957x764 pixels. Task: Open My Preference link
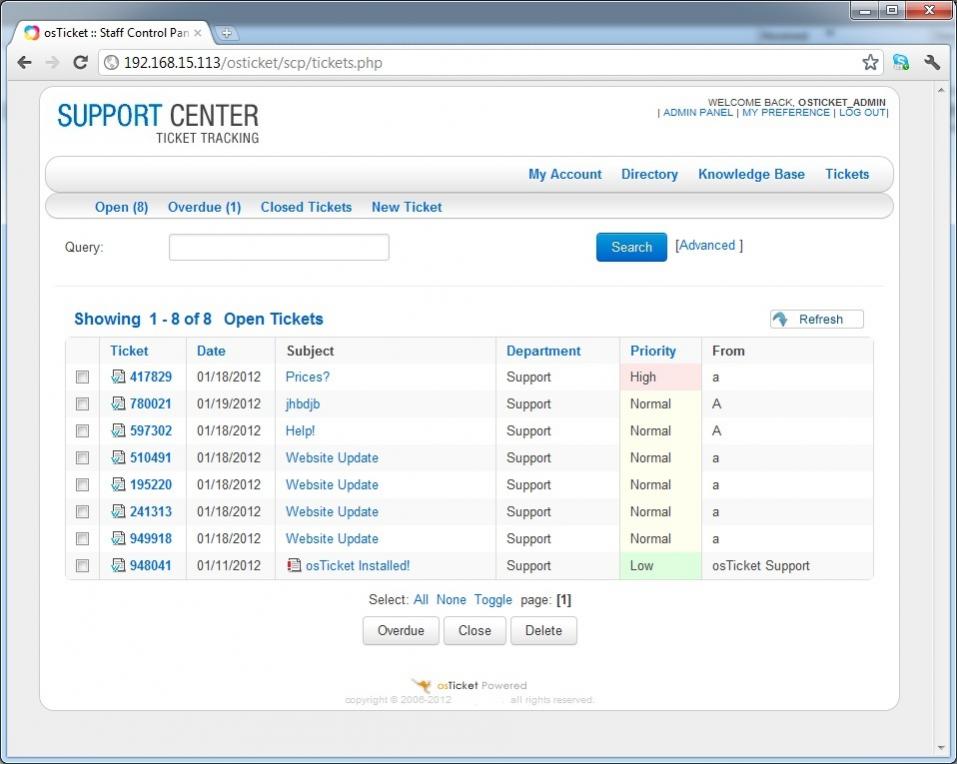click(786, 113)
